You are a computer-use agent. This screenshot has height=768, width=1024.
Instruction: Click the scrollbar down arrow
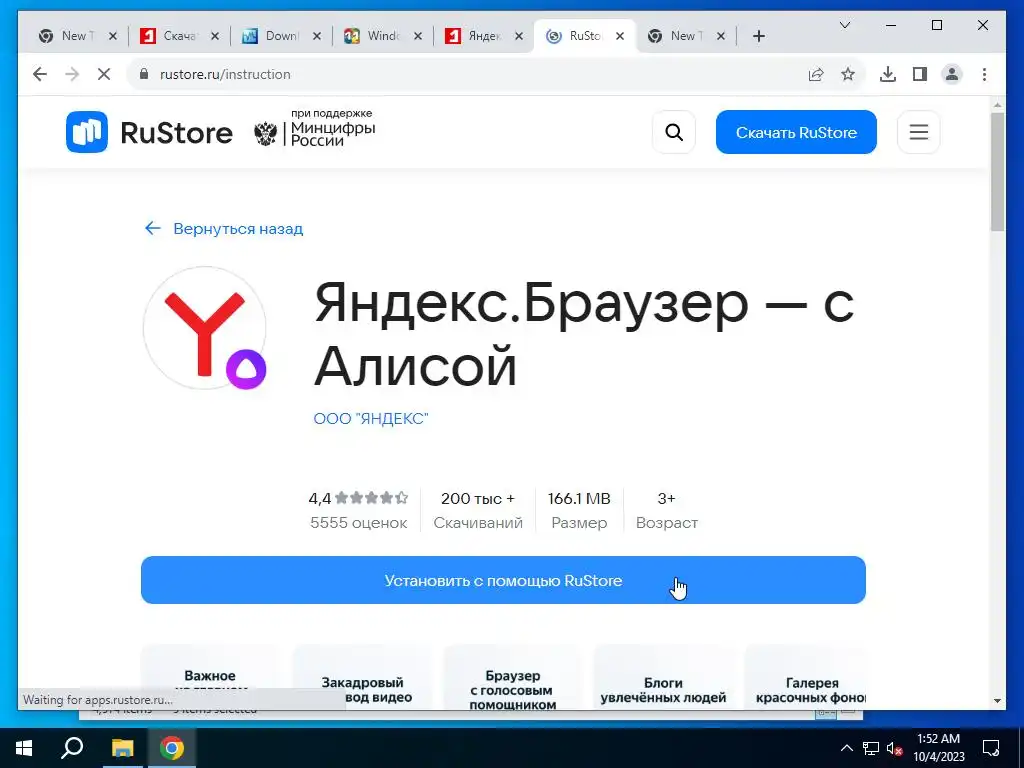coord(997,701)
